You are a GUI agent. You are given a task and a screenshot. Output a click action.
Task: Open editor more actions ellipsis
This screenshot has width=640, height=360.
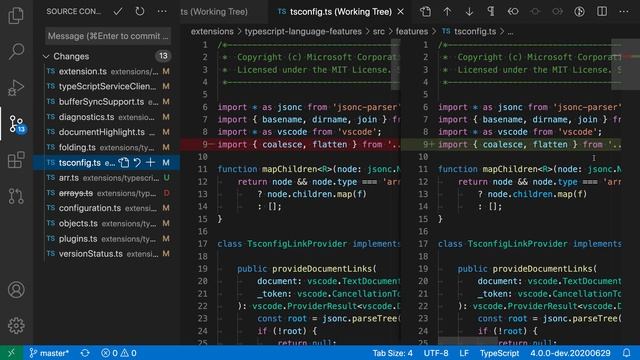624,11
